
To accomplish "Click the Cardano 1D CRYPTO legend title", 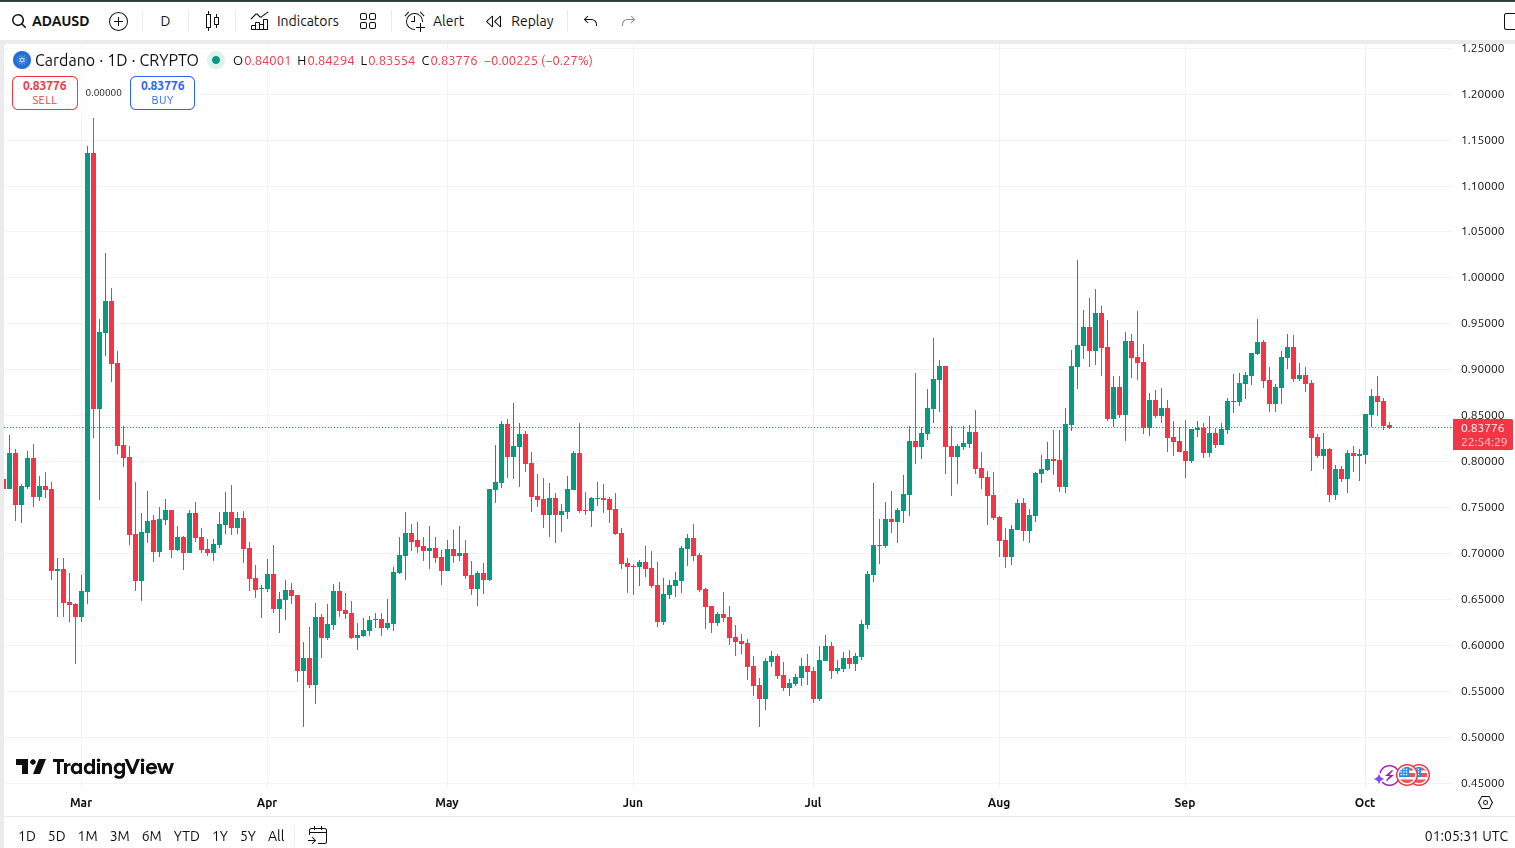I will 116,60.
